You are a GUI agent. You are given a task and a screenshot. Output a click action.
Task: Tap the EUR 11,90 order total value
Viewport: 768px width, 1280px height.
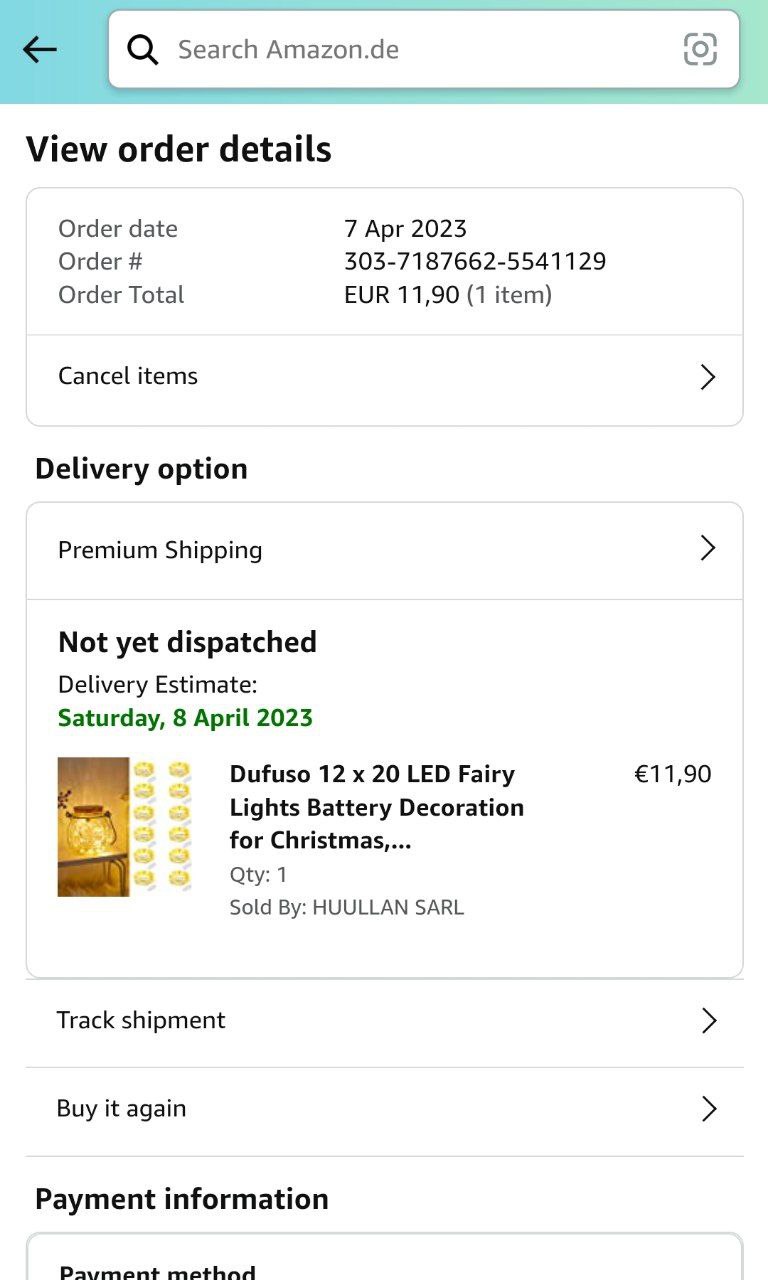[402, 295]
